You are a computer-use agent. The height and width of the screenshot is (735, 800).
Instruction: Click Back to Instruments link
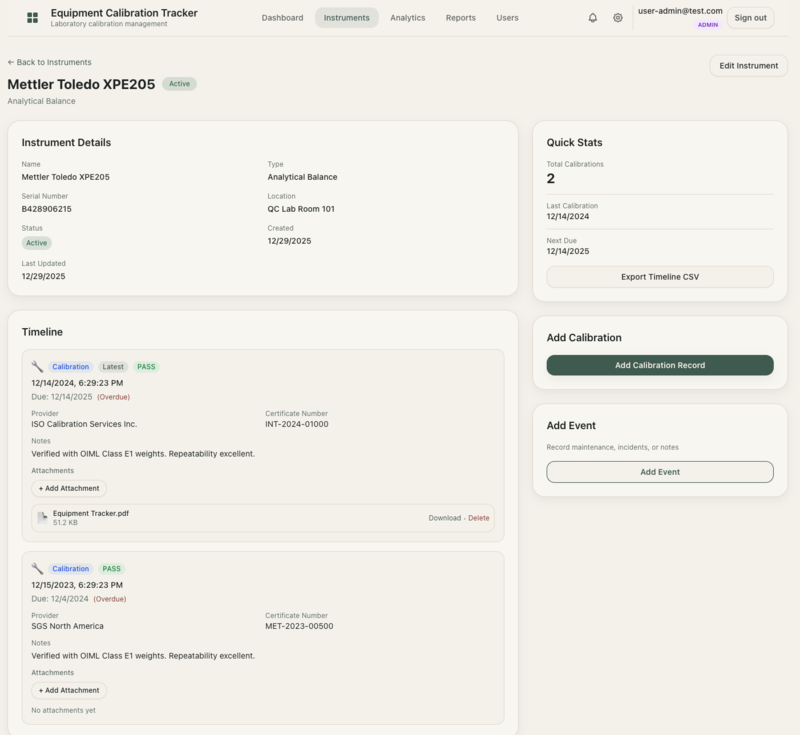pyautogui.click(x=49, y=62)
